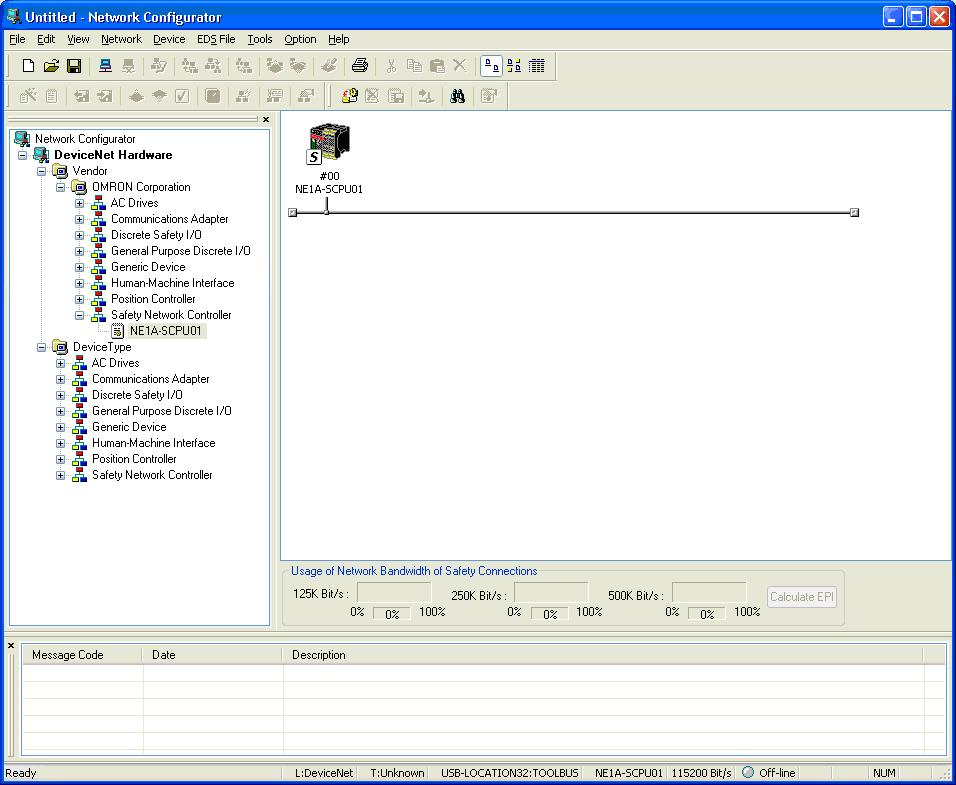Click USB-LOCATION32:TOOLBUS in status bar
956x785 pixels.
tap(510, 773)
